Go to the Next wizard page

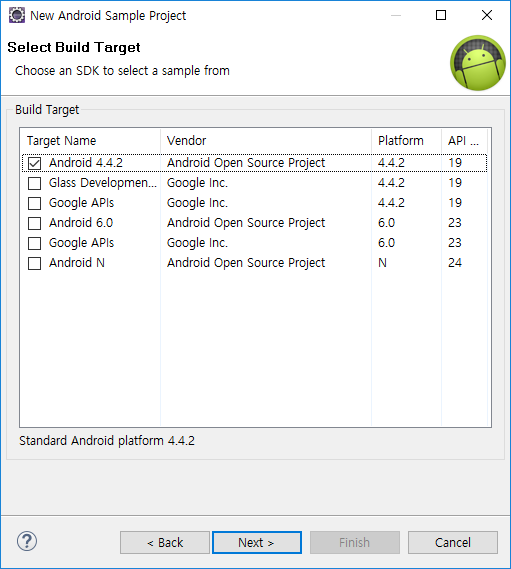(x=257, y=543)
